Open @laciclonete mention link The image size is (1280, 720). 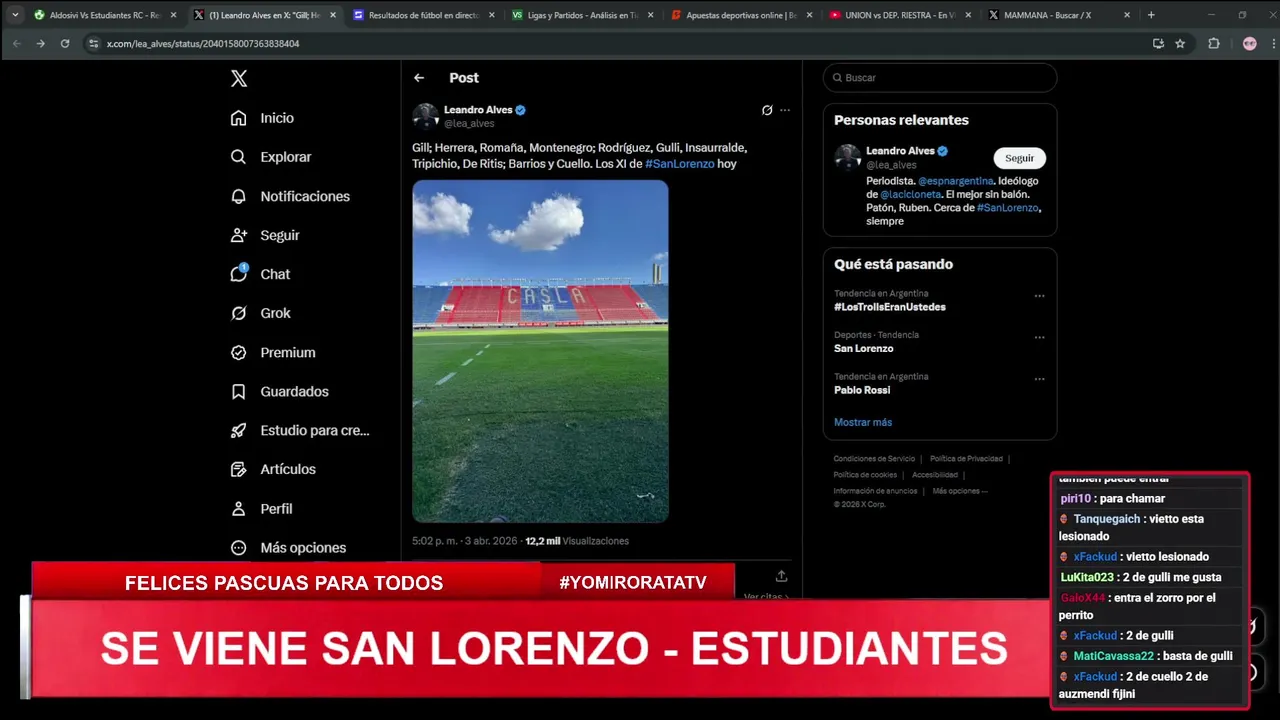point(910,194)
